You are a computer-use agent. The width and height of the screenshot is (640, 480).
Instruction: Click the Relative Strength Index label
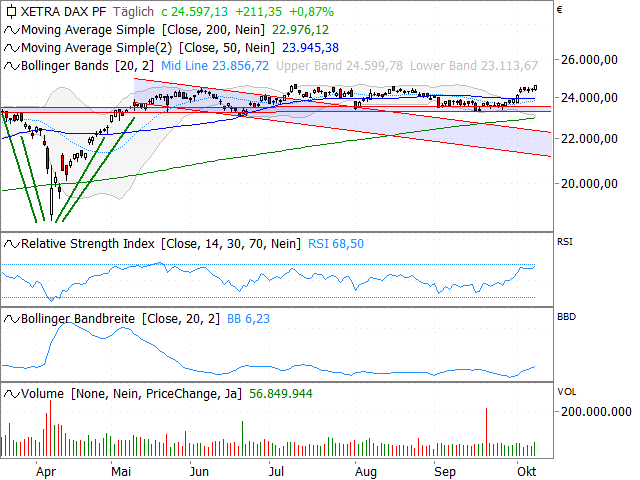tap(90, 243)
